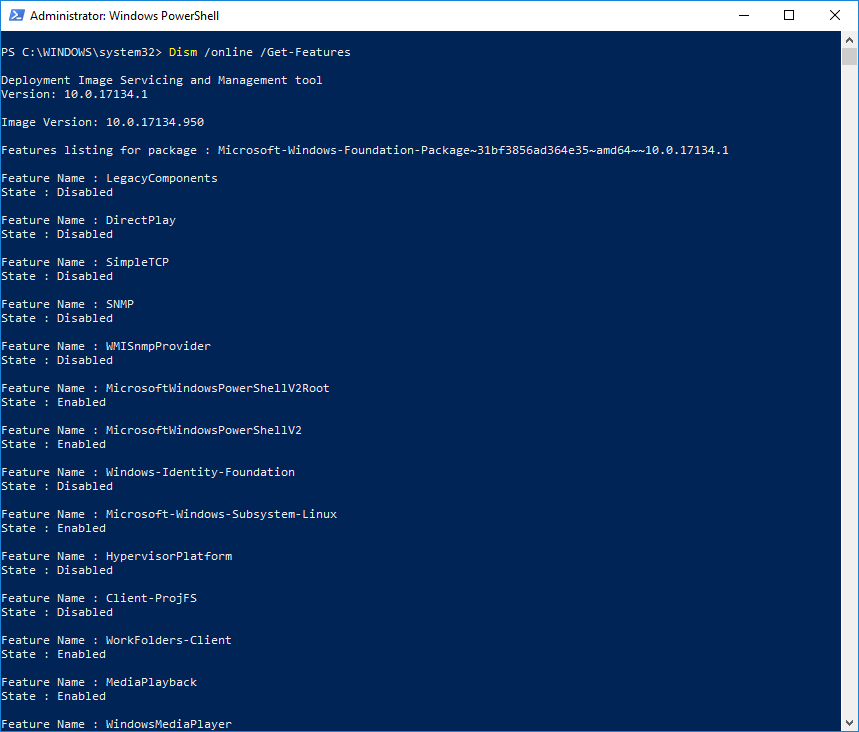Screen dimensions: 859x732
Task: Click the vertical scrollbar thumb
Action: [x=850, y=56]
